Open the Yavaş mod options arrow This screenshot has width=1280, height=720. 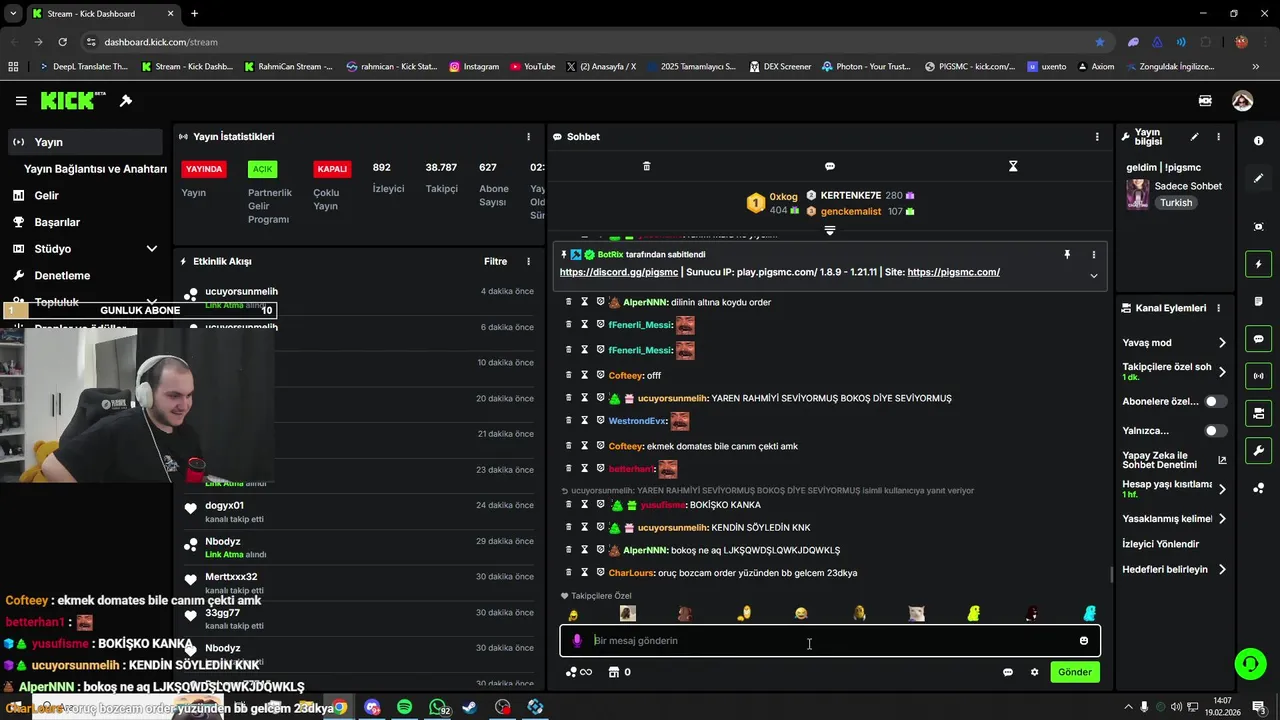[x=1222, y=343]
